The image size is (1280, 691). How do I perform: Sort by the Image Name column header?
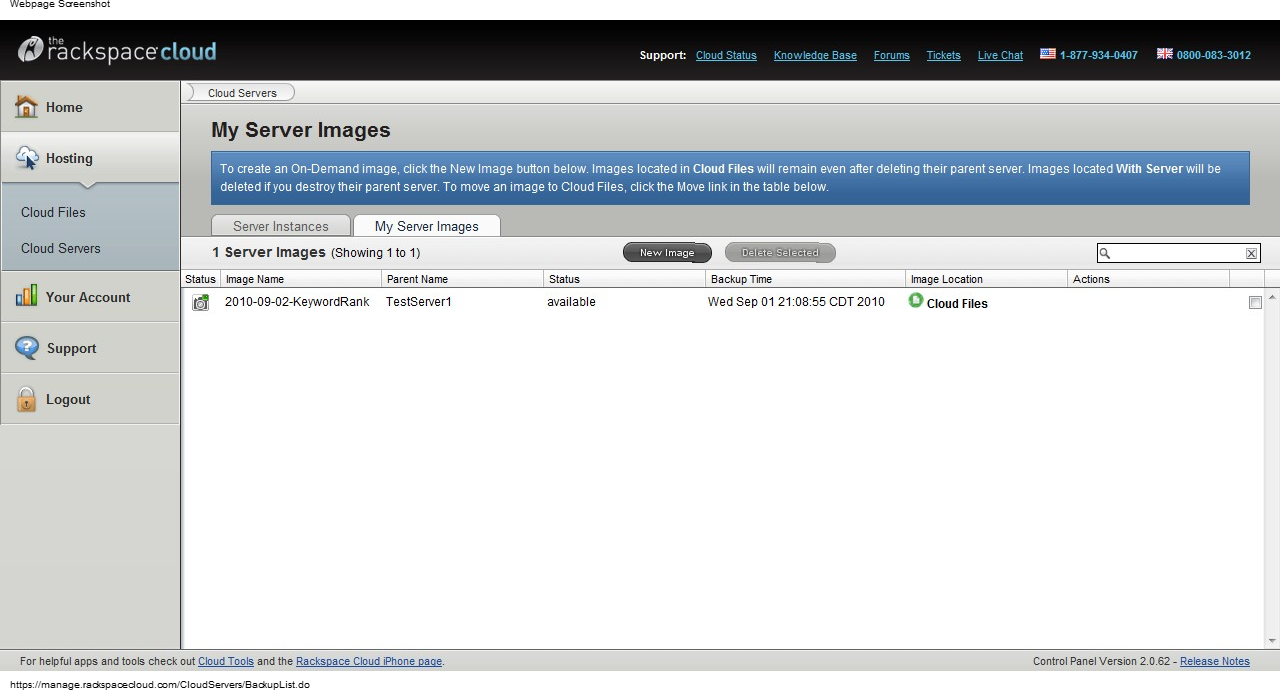(301, 279)
